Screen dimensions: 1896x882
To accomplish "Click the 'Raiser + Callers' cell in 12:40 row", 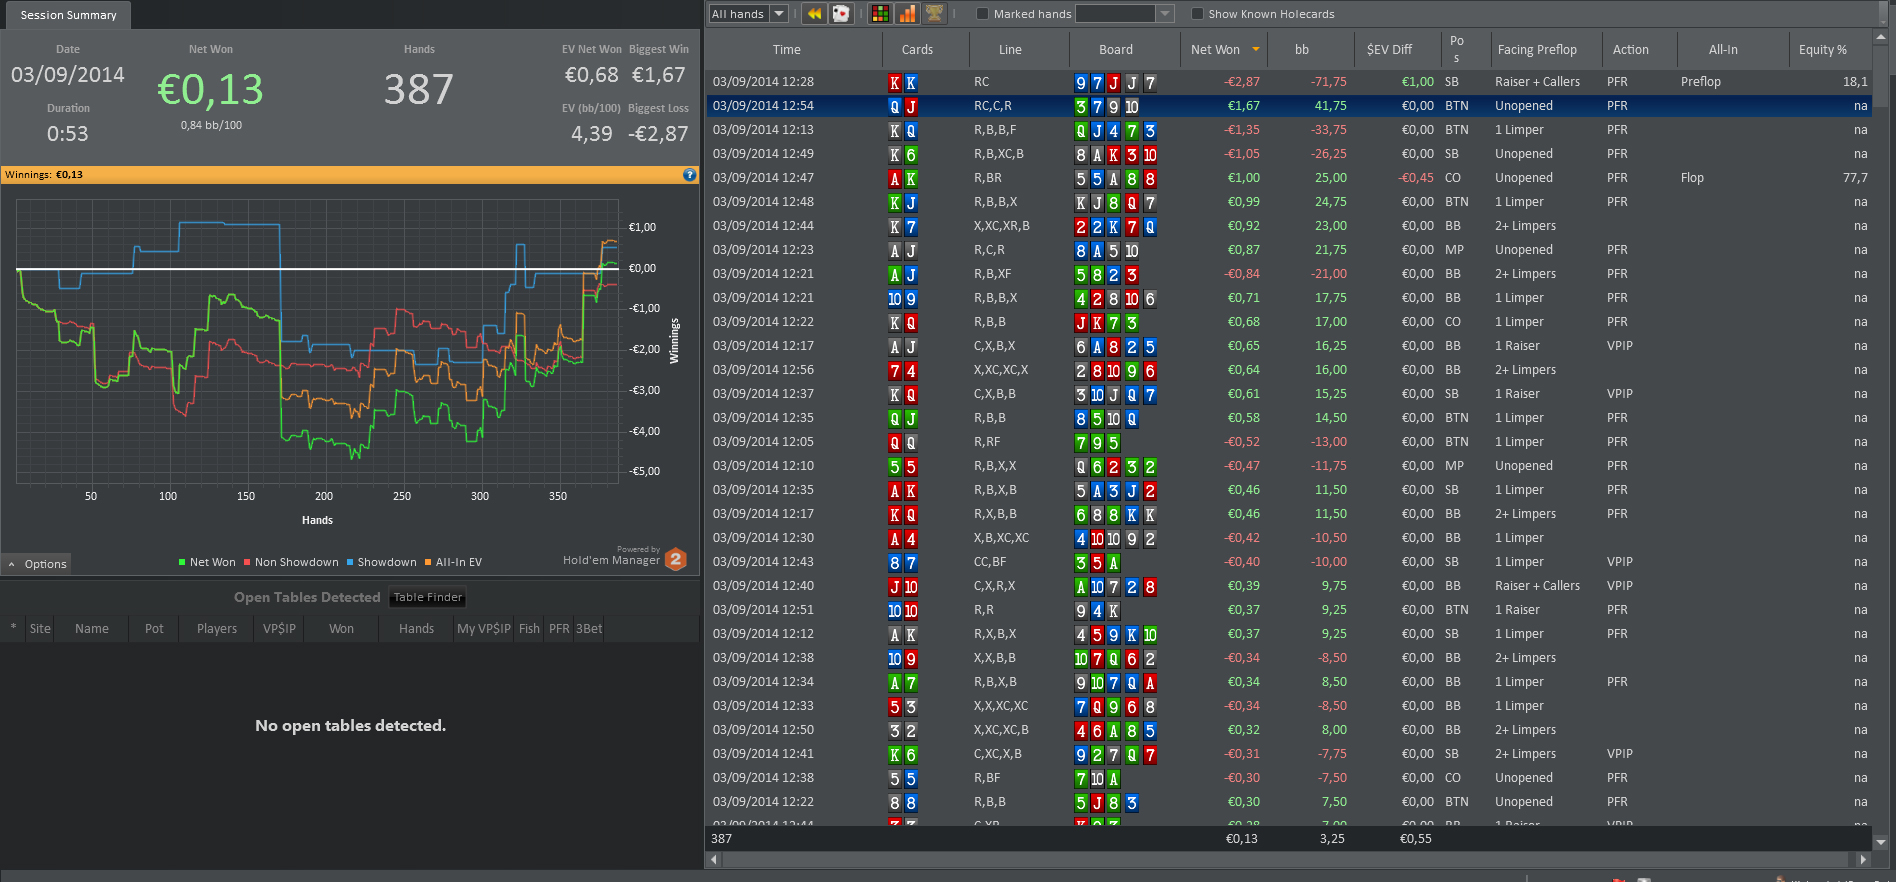I will [1537, 586].
